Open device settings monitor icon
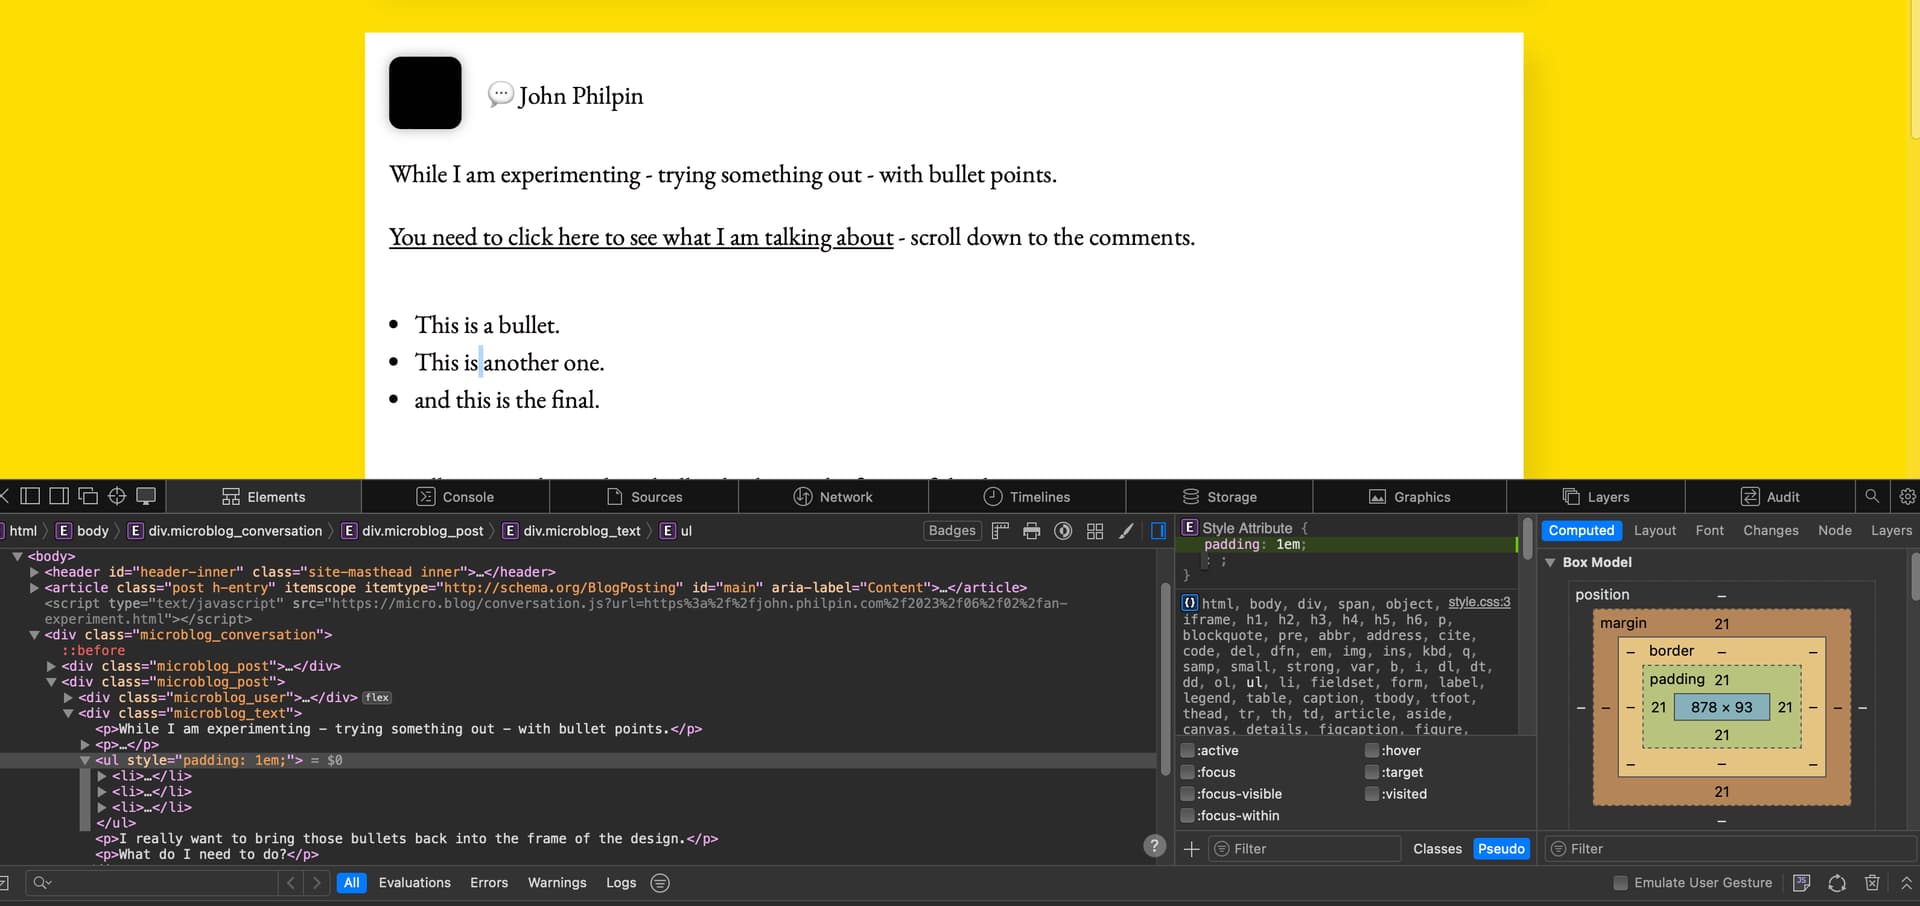Image resolution: width=1920 pixels, height=906 pixels. (x=146, y=496)
